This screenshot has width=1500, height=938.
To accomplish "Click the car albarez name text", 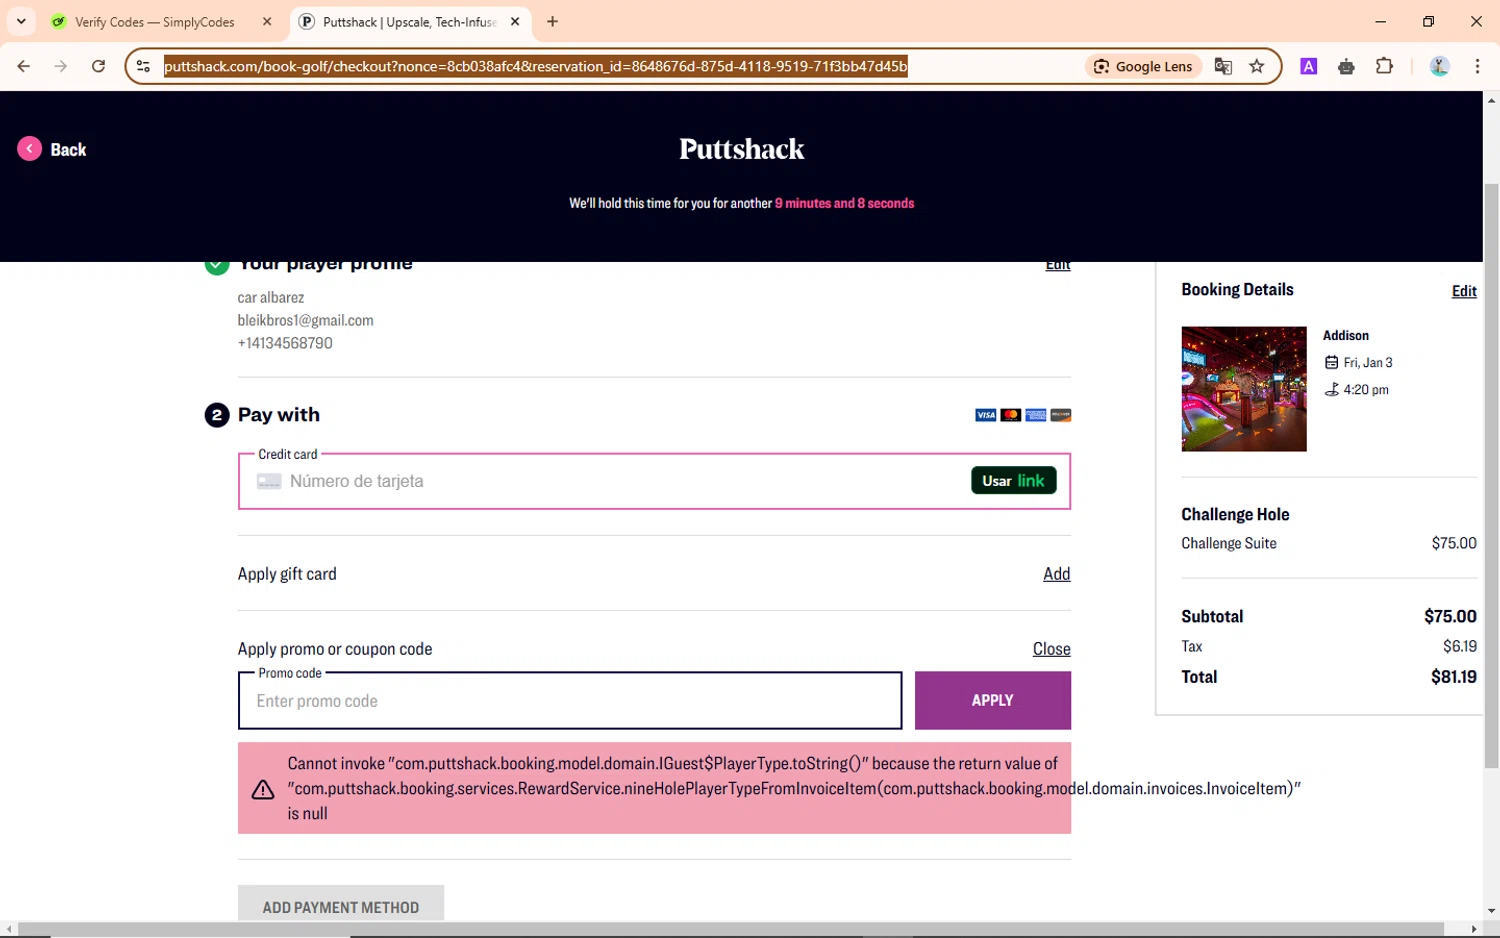I will [x=271, y=297].
